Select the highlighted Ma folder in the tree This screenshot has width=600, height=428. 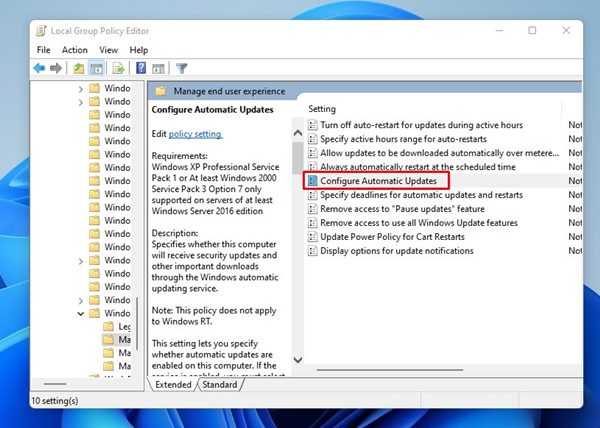tap(124, 340)
